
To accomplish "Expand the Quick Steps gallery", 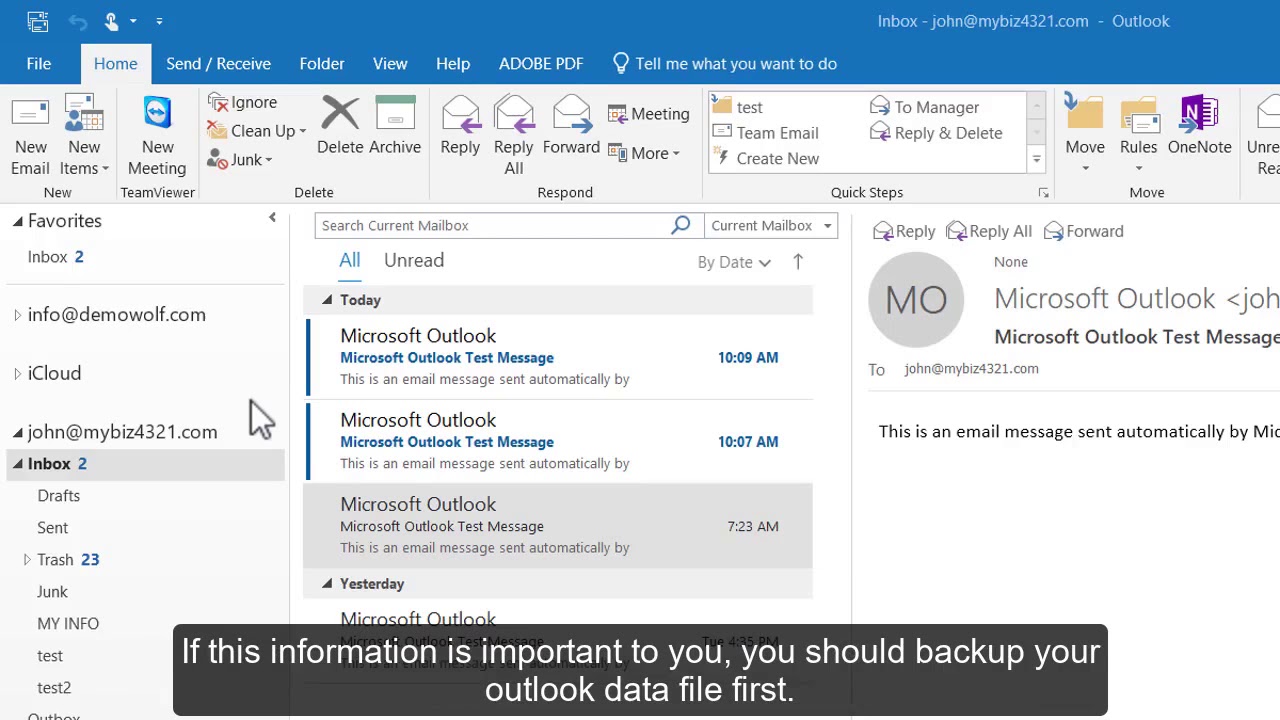I will pos(1036,160).
